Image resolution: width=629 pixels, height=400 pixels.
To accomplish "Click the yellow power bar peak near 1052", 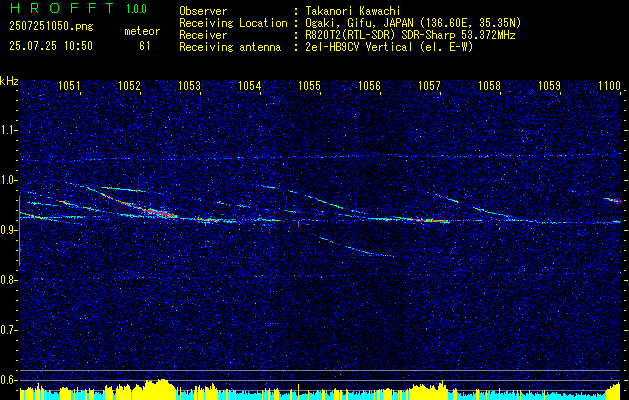I will coord(160,389).
